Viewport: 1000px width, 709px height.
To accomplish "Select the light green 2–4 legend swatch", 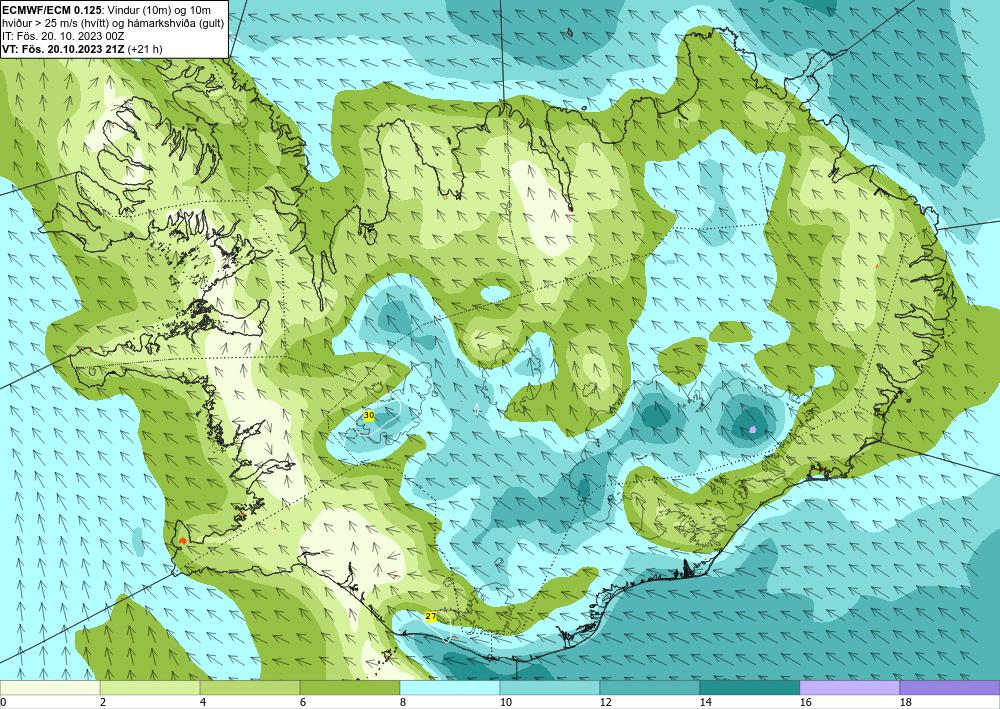I will coord(150,688).
